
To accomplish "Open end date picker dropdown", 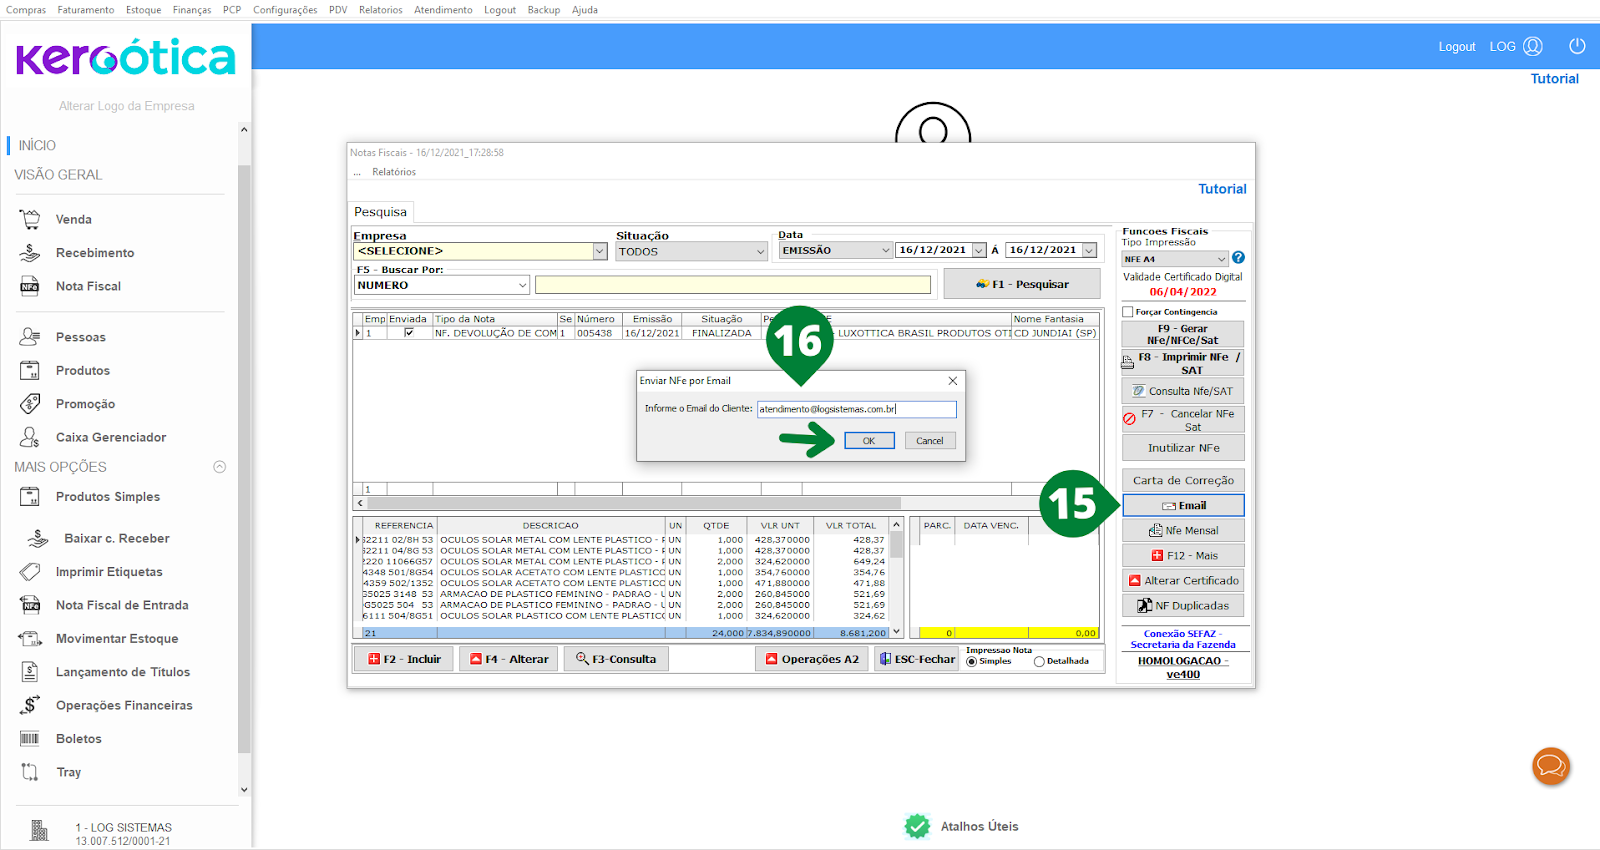I will (1089, 251).
